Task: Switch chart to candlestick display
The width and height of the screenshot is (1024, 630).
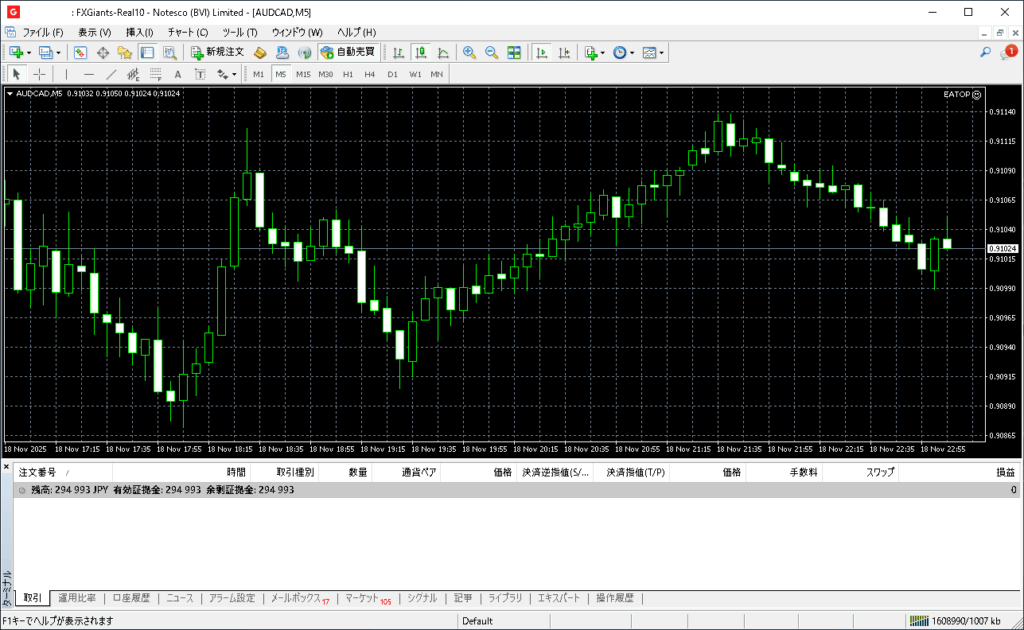Action: (420, 52)
